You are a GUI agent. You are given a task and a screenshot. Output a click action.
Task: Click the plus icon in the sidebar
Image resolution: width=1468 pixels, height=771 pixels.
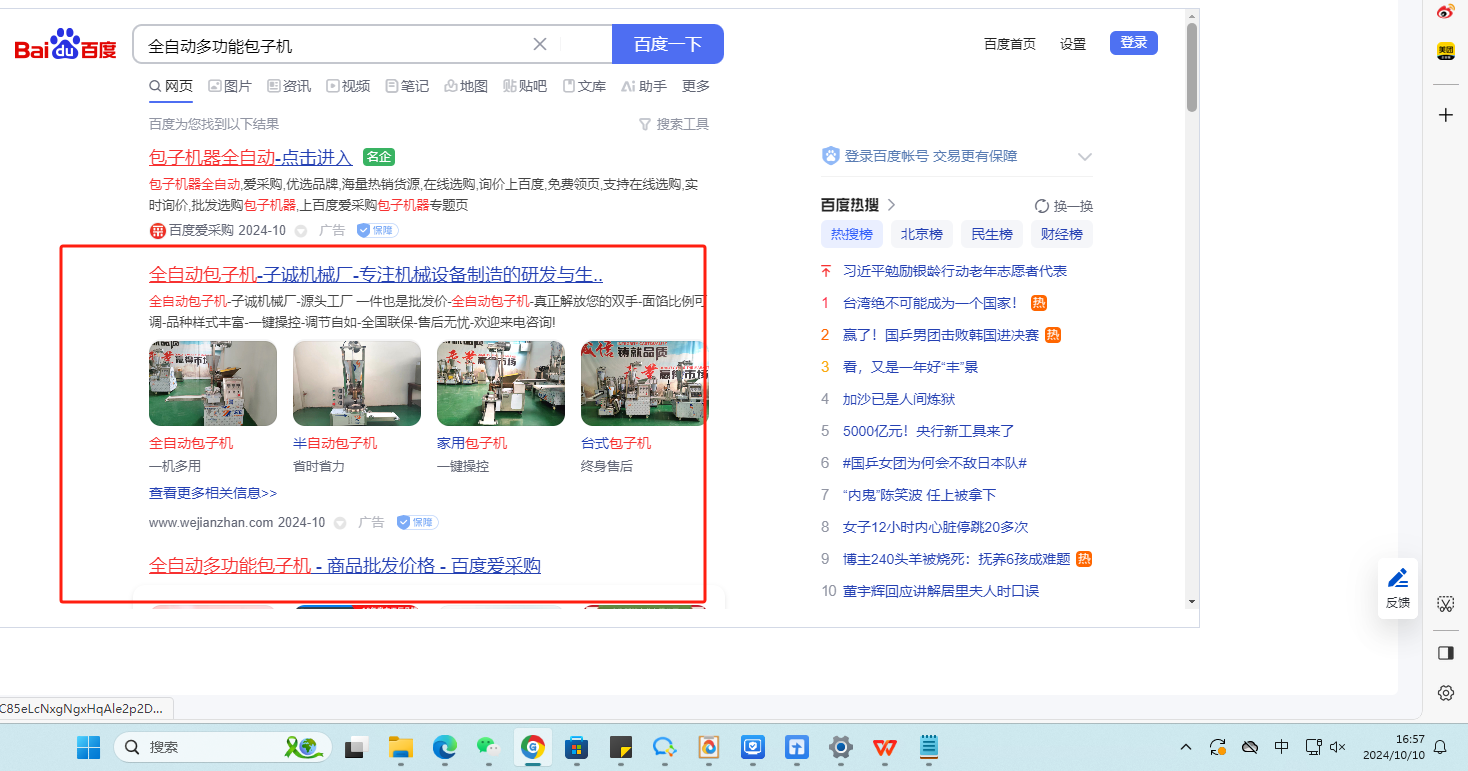point(1445,115)
